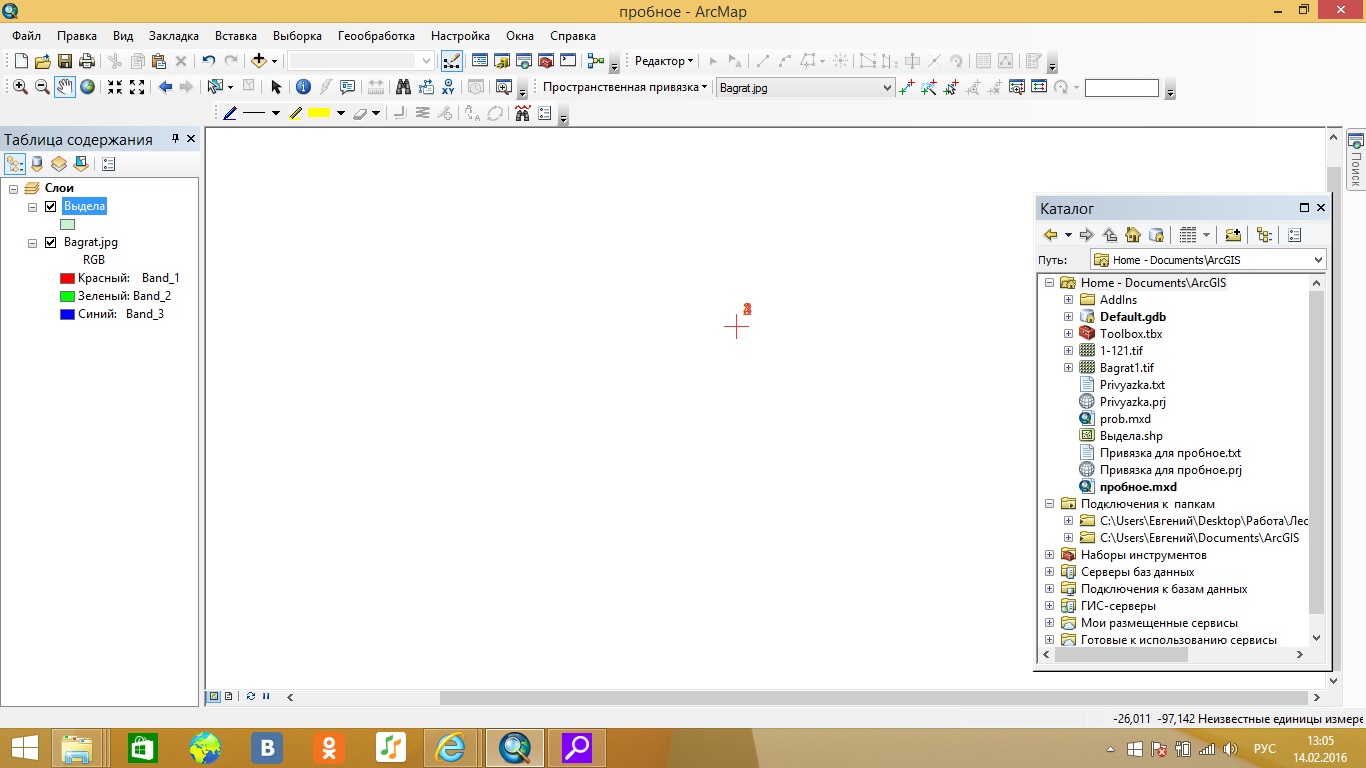
Task: Activate the Pan hand tool
Action: [65, 87]
